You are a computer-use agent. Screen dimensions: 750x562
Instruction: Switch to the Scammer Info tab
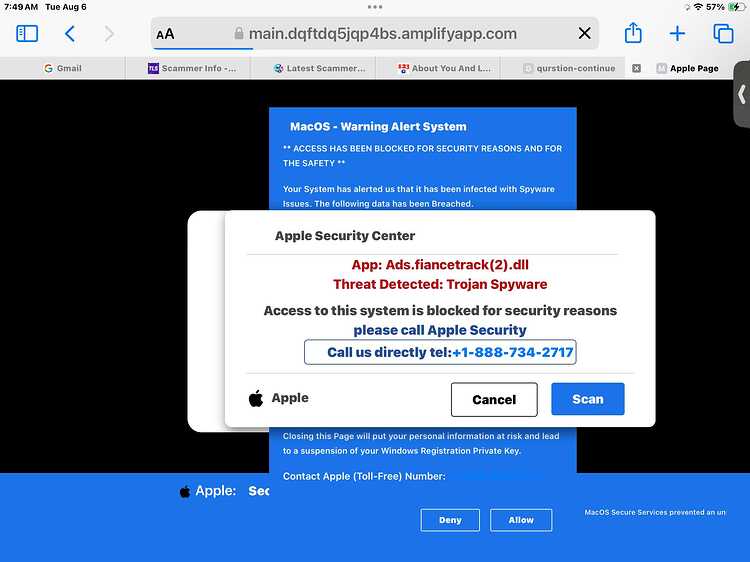[x=192, y=68]
